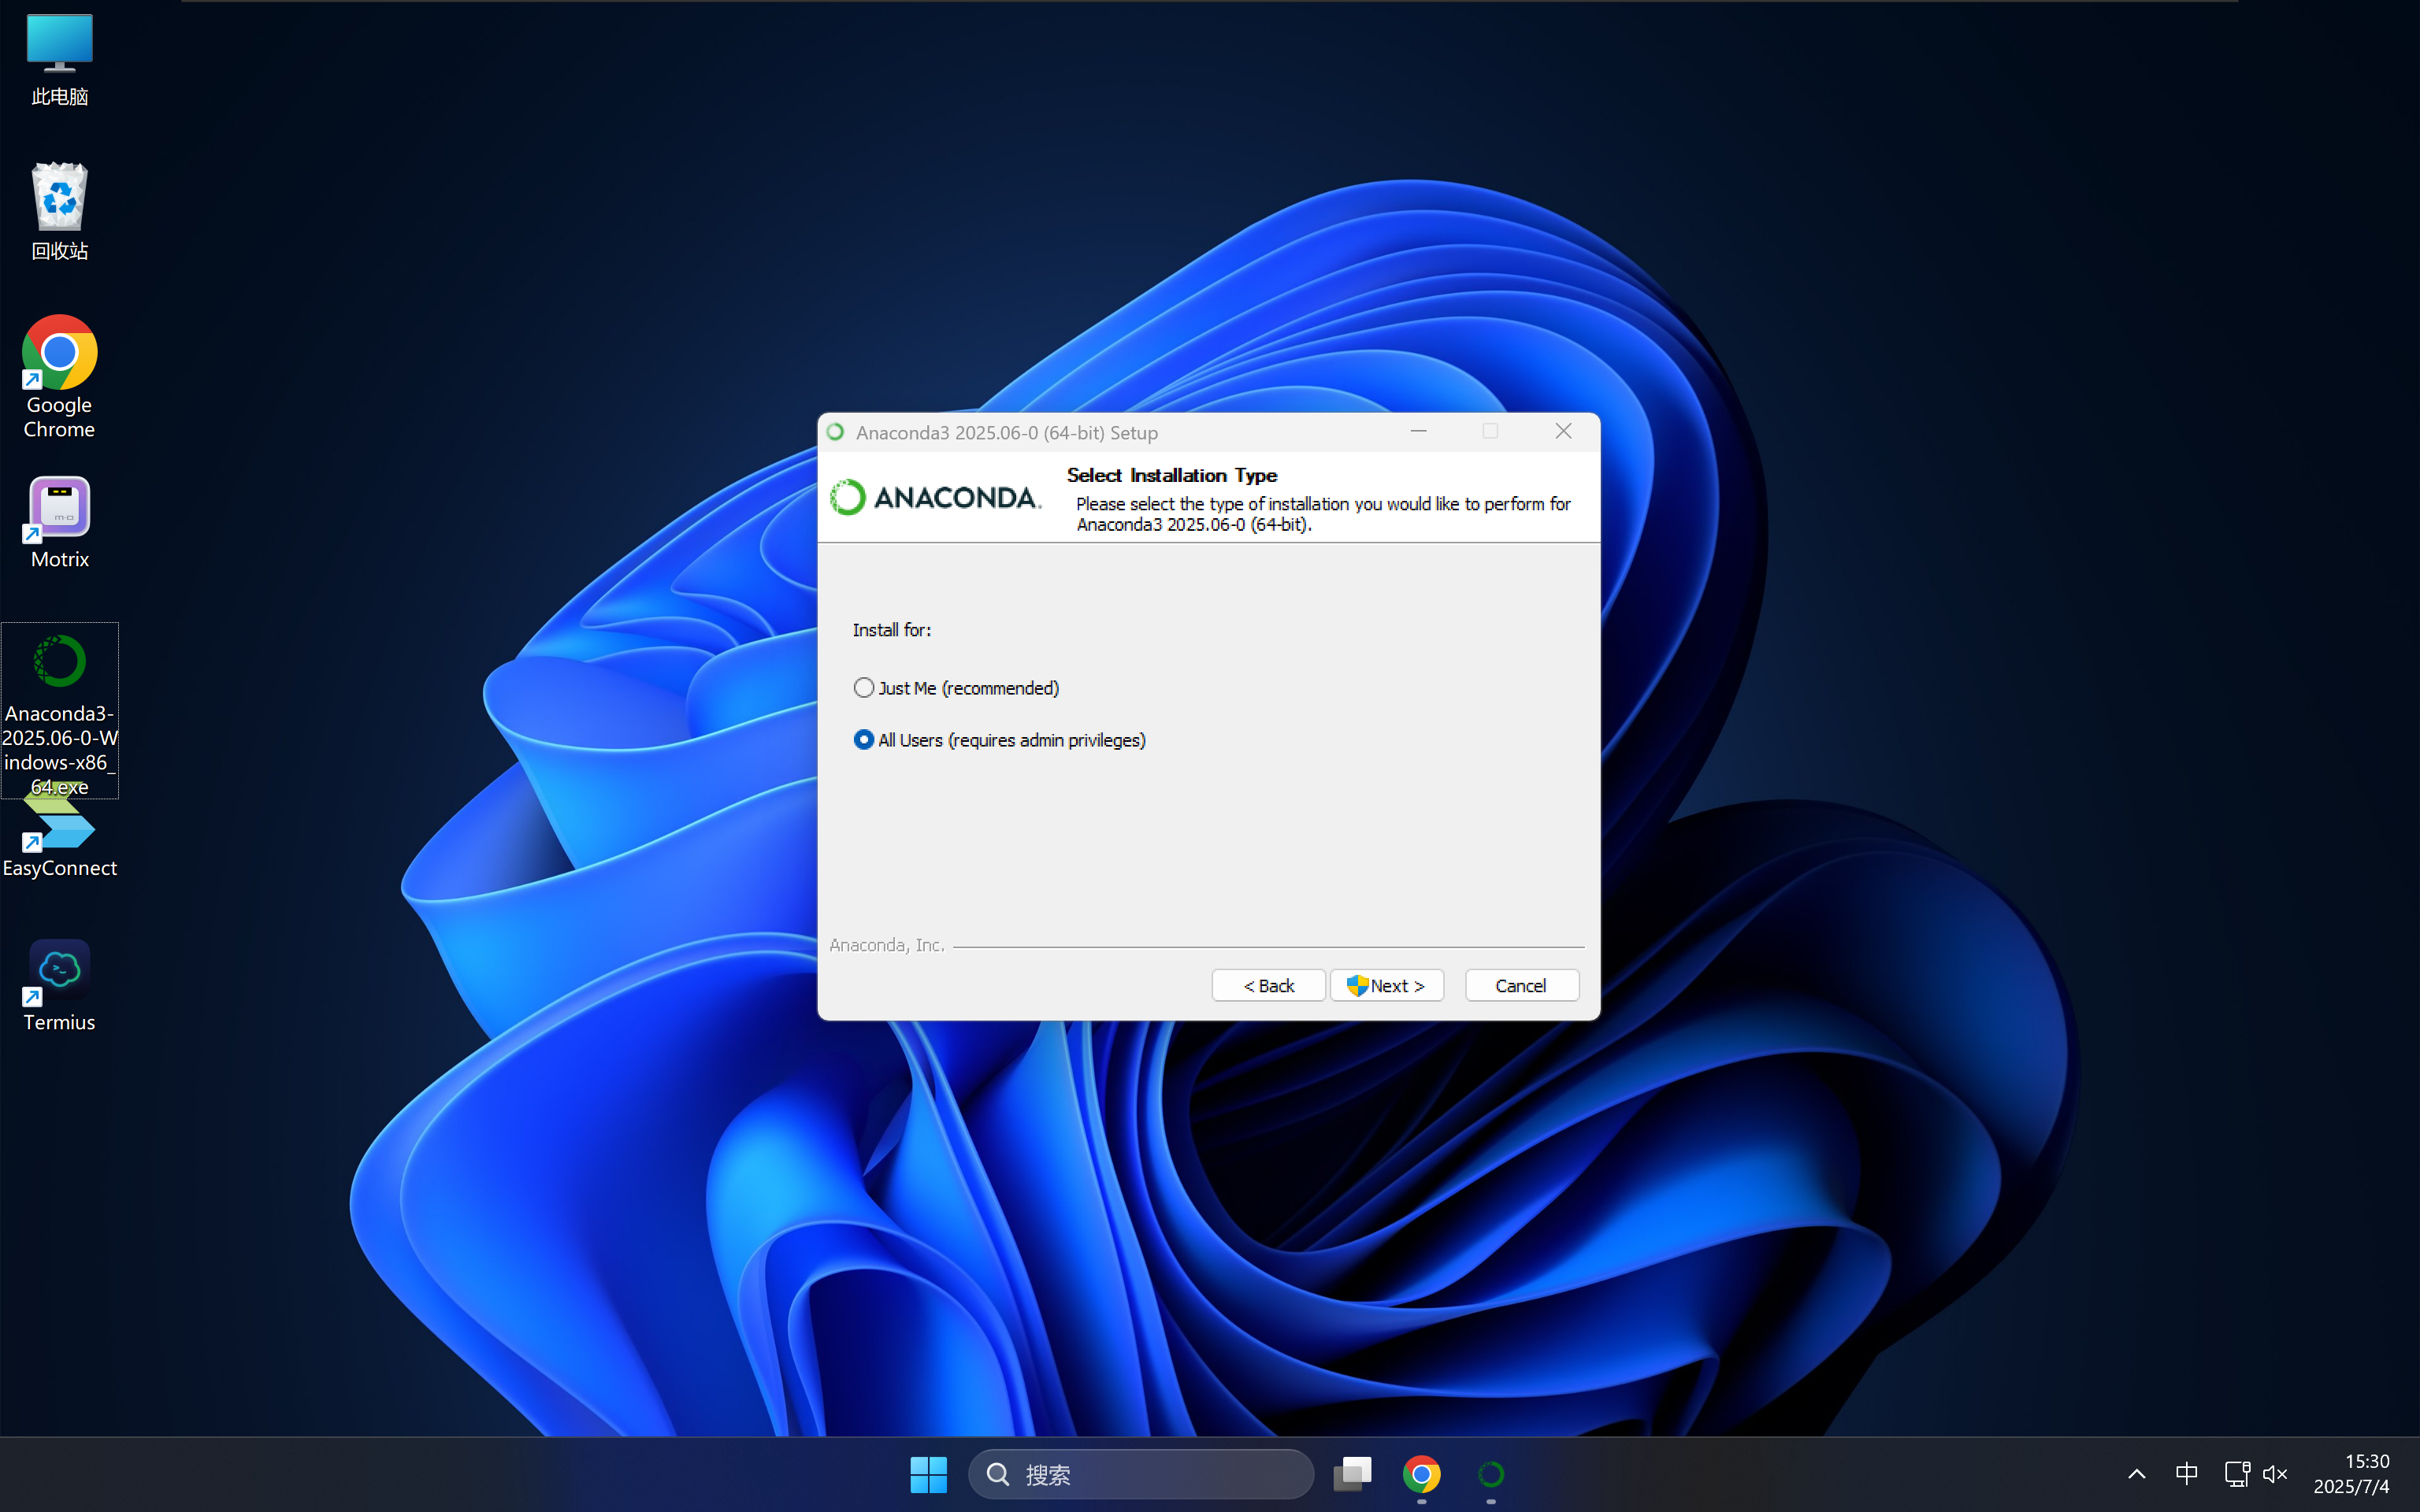Click the Next button in the installer

[1386, 985]
